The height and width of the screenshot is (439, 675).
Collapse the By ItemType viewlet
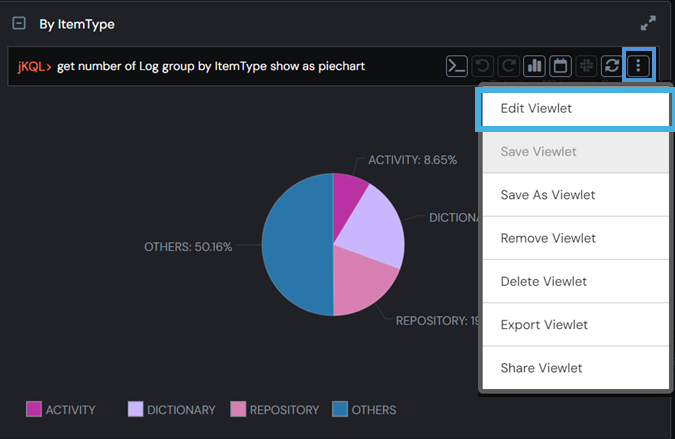point(19,23)
